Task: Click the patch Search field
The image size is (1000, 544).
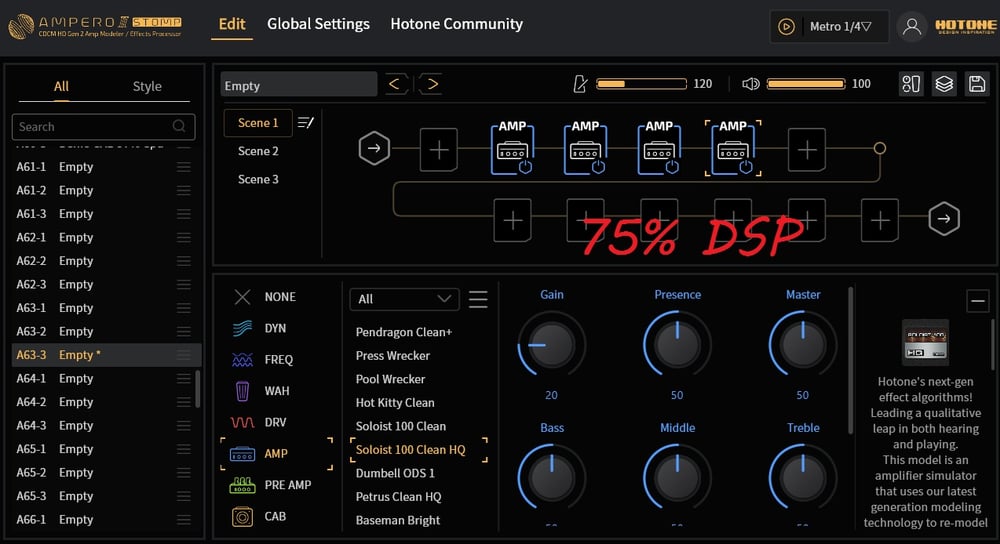Action: tap(103, 126)
